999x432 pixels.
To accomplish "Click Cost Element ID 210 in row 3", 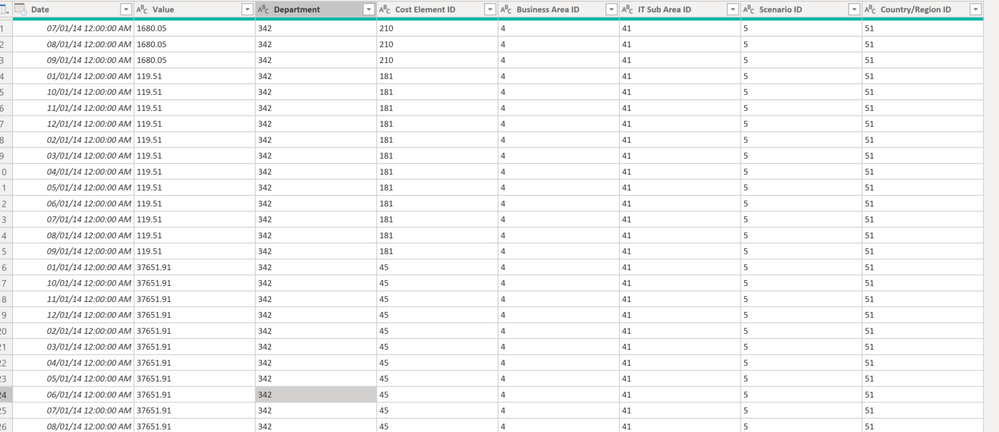I will [x=437, y=60].
